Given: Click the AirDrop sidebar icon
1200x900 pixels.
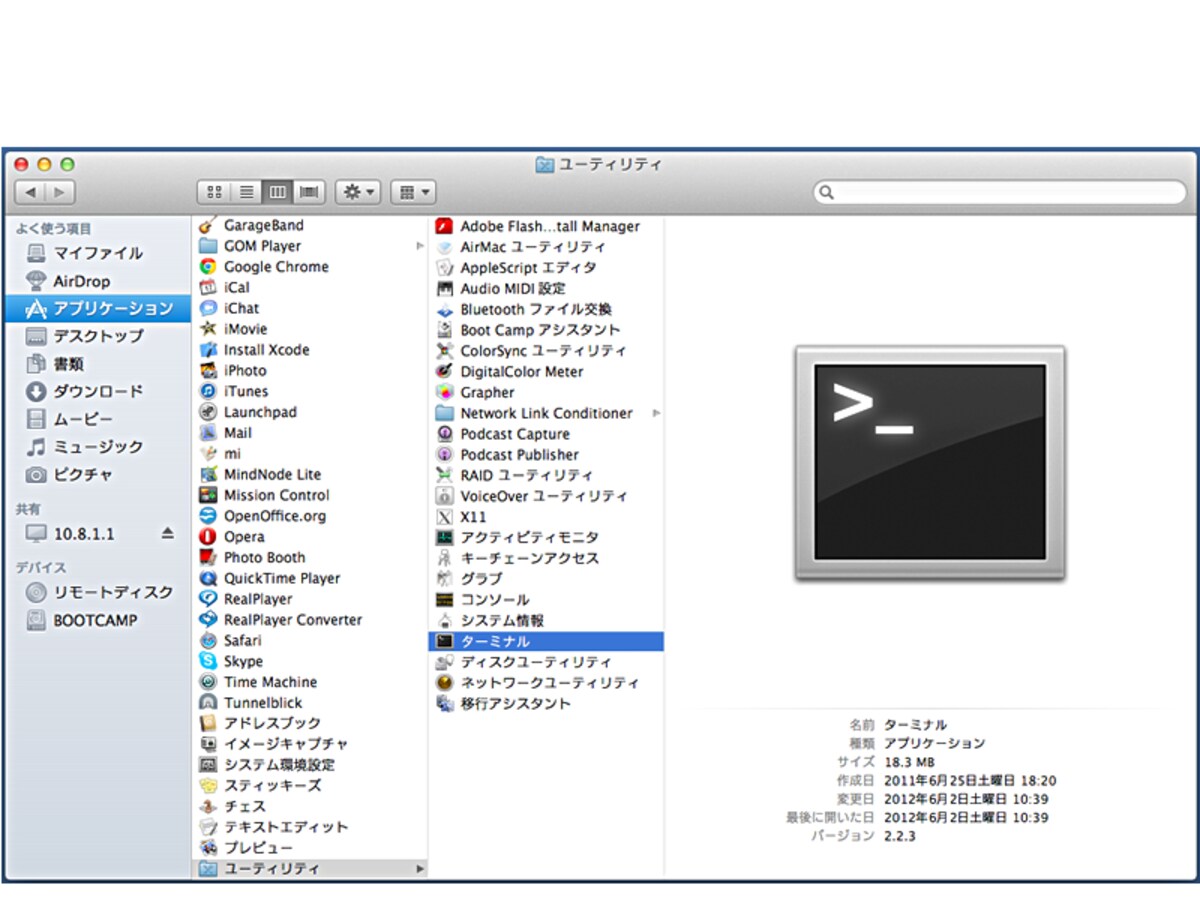Looking at the screenshot, I should (36, 281).
